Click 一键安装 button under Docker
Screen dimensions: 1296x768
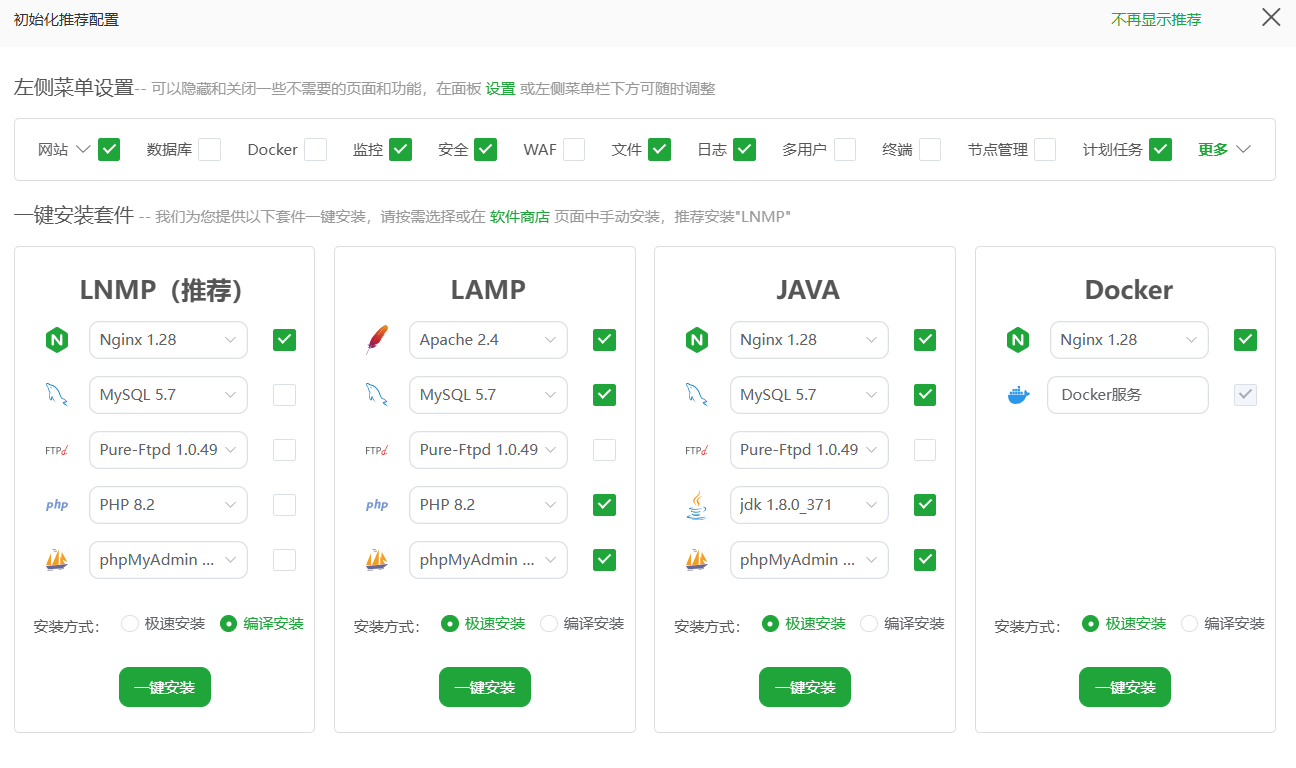(1125, 687)
